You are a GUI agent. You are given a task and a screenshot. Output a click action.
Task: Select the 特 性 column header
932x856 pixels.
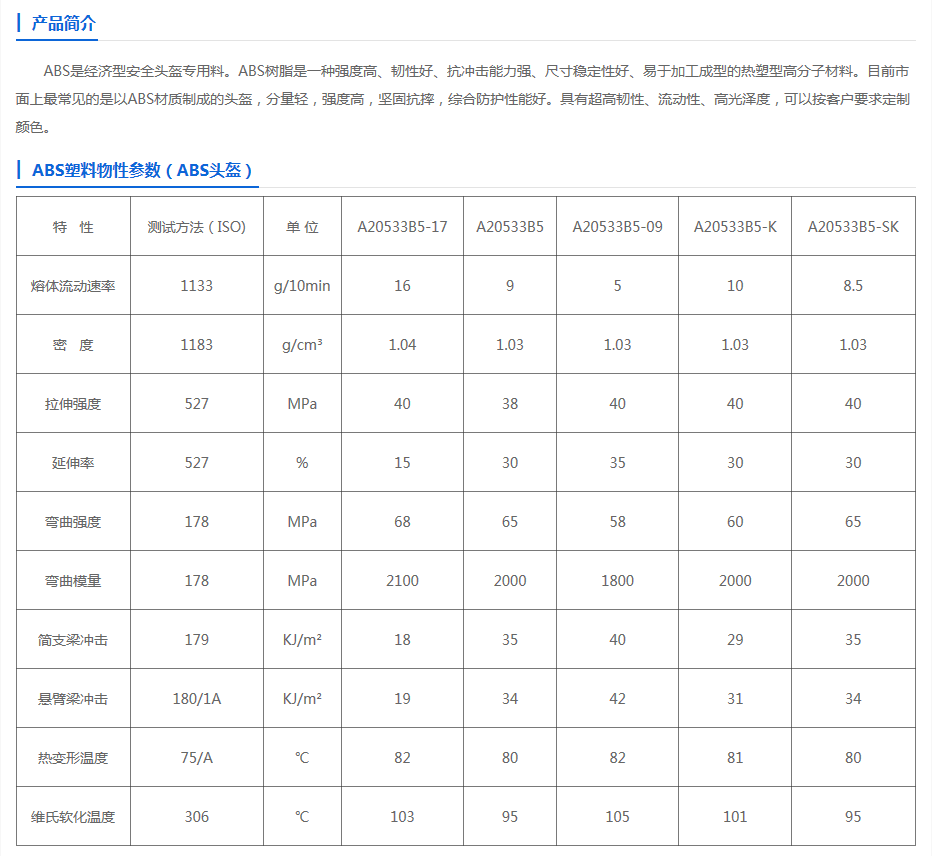click(x=73, y=227)
